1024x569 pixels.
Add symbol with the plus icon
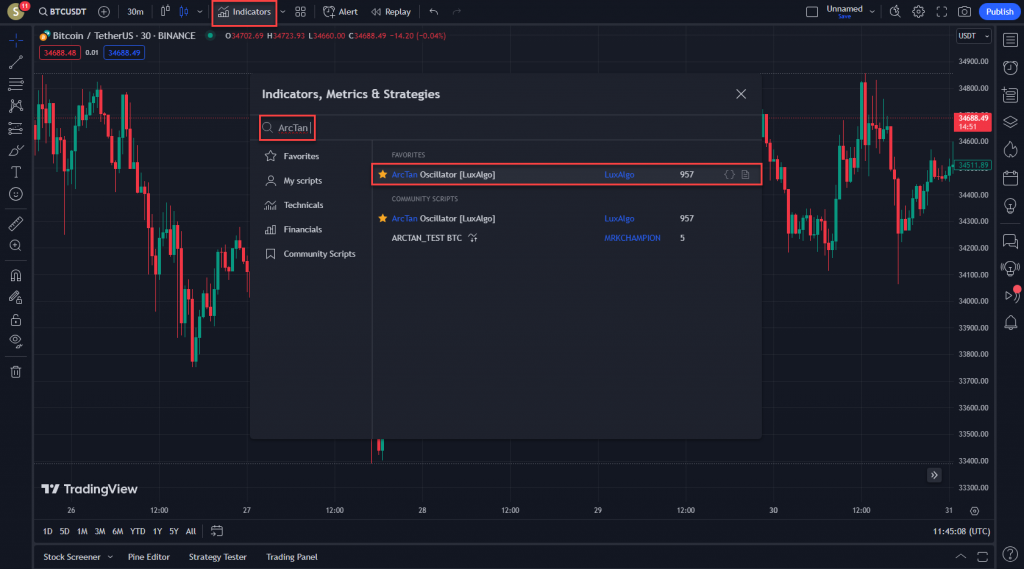click(x=104, y=12)
